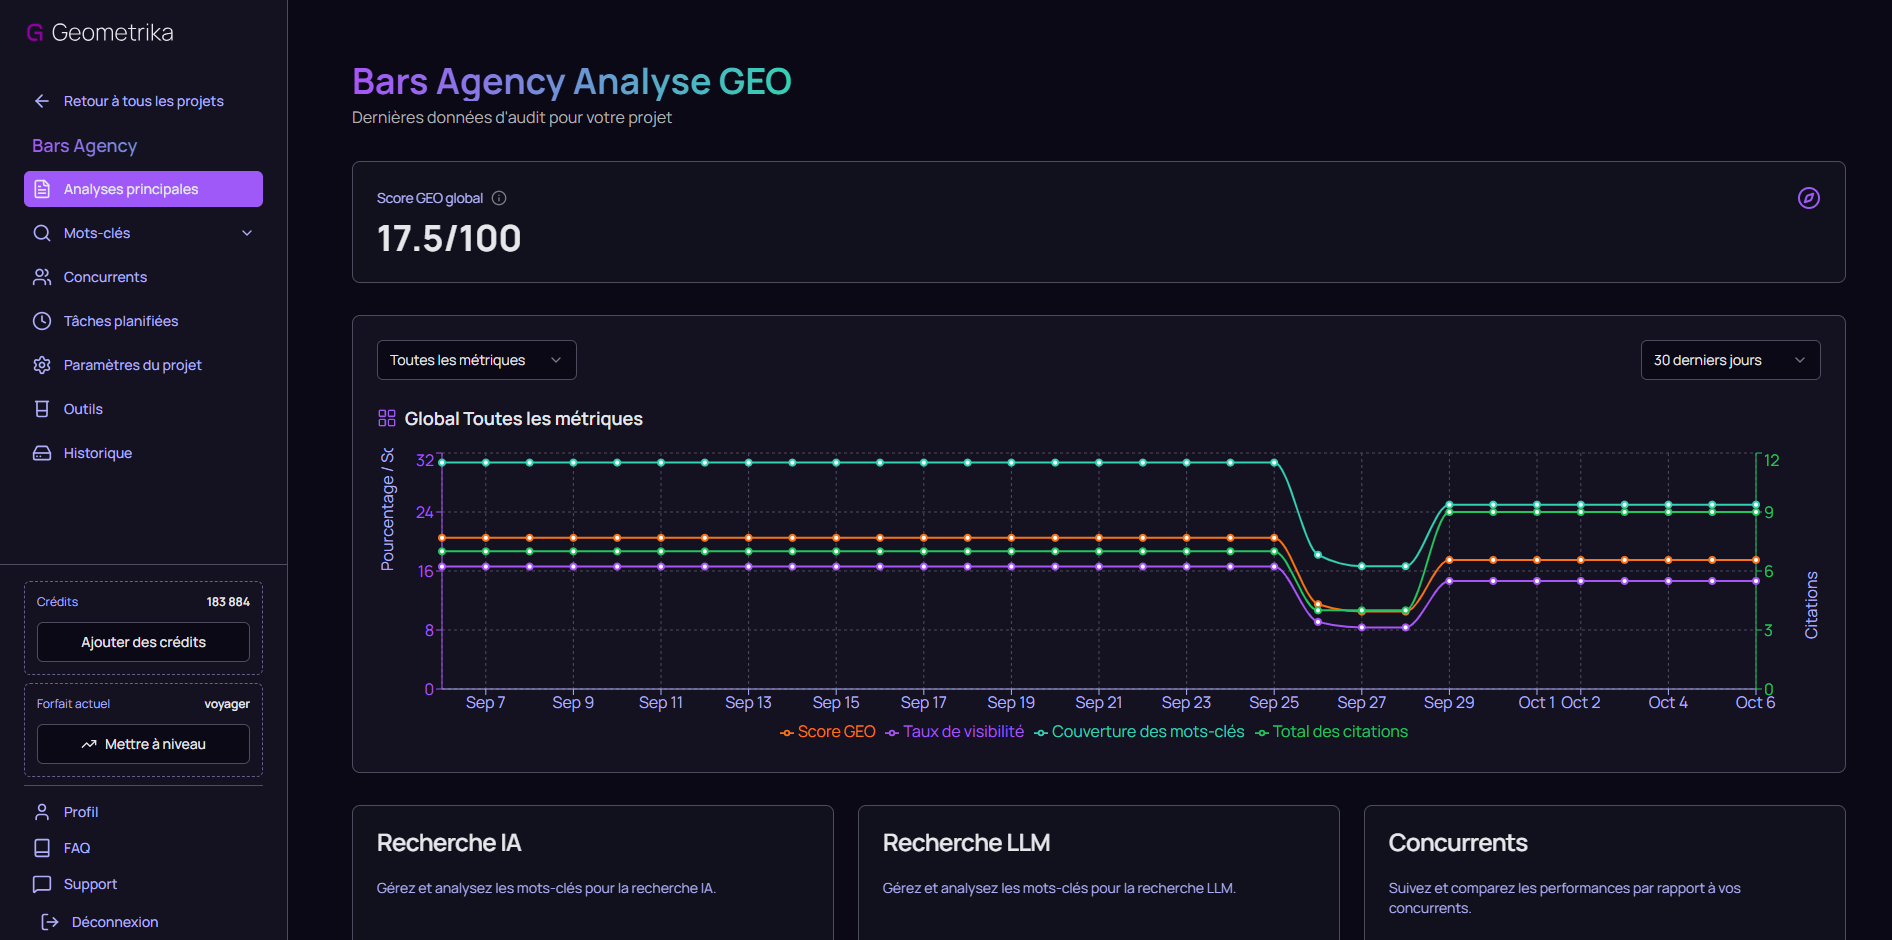Toggle Score GEO series in chart legend
Image resolution: width=1892 pixels, height=940 pixels.
pos(828,732)
